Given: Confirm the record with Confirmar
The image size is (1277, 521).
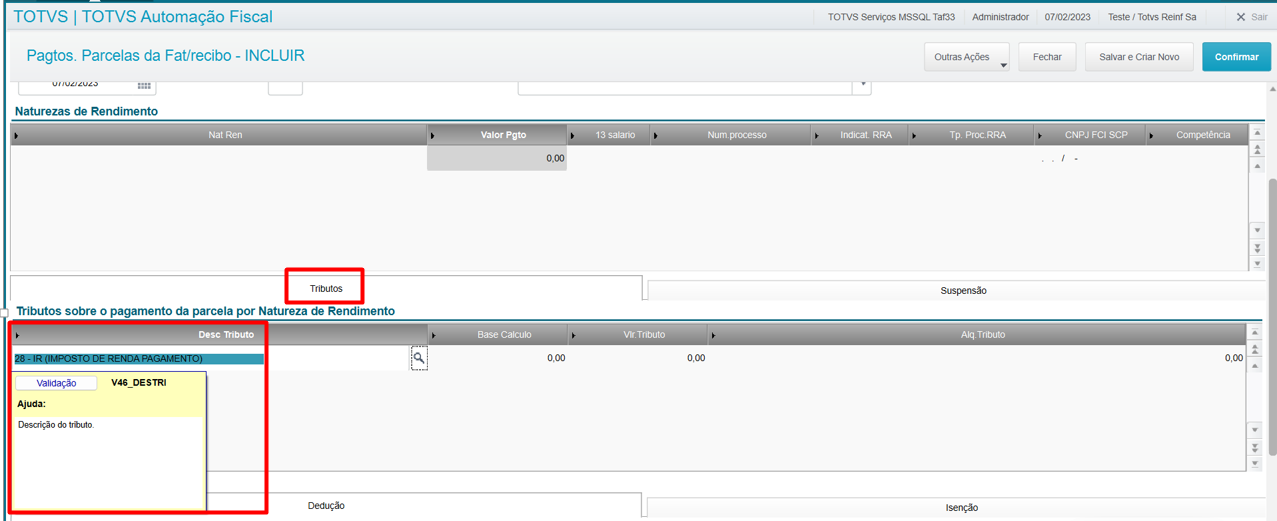Looking at the screenshot, I should pyautogui.click(x=1236, y=57).
